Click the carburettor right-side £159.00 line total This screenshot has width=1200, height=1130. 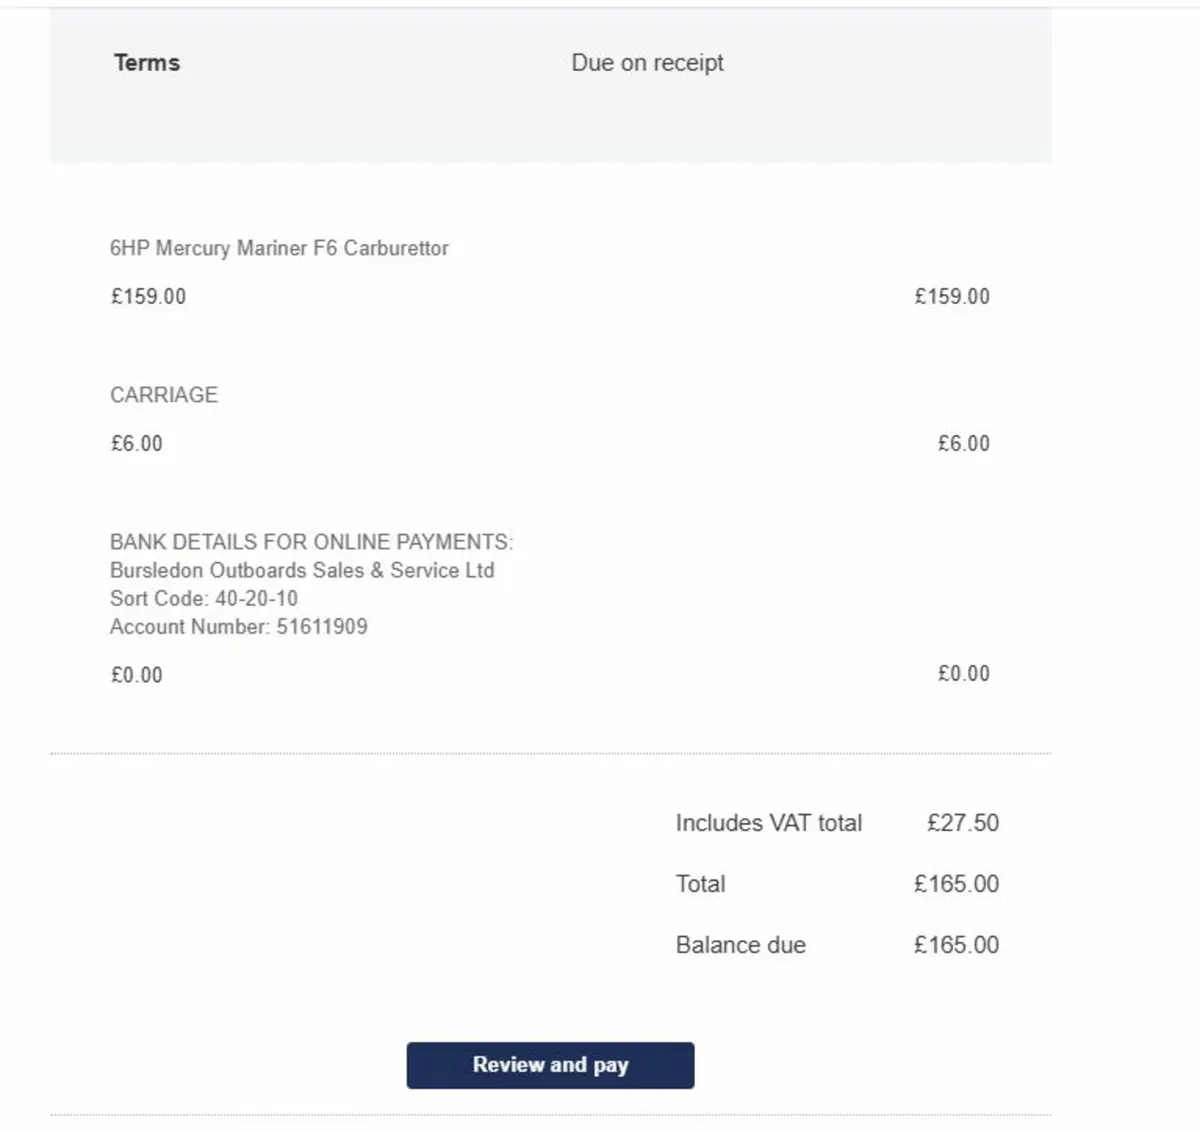[952, 297]
